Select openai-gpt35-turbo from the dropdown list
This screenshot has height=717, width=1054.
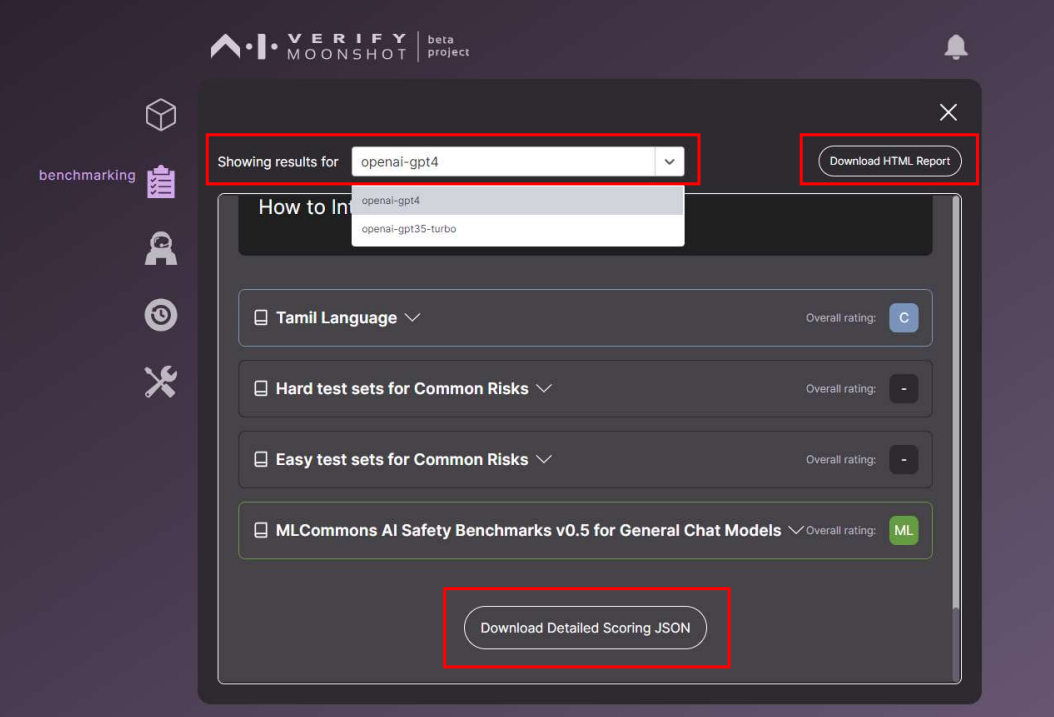tap(518, 229)
